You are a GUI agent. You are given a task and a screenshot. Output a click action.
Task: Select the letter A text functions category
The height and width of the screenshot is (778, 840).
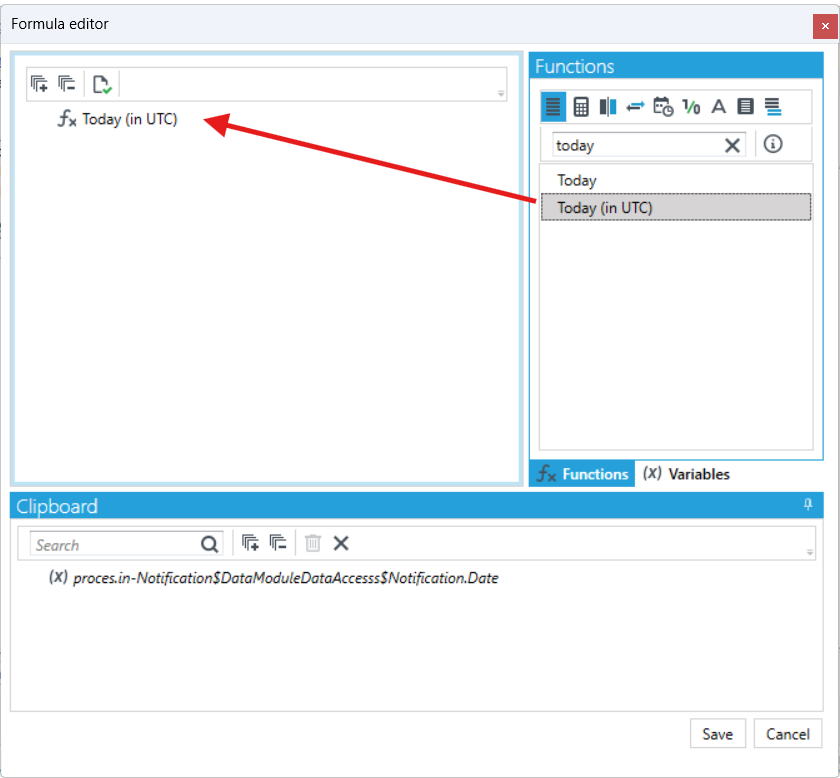coord(718,107)
